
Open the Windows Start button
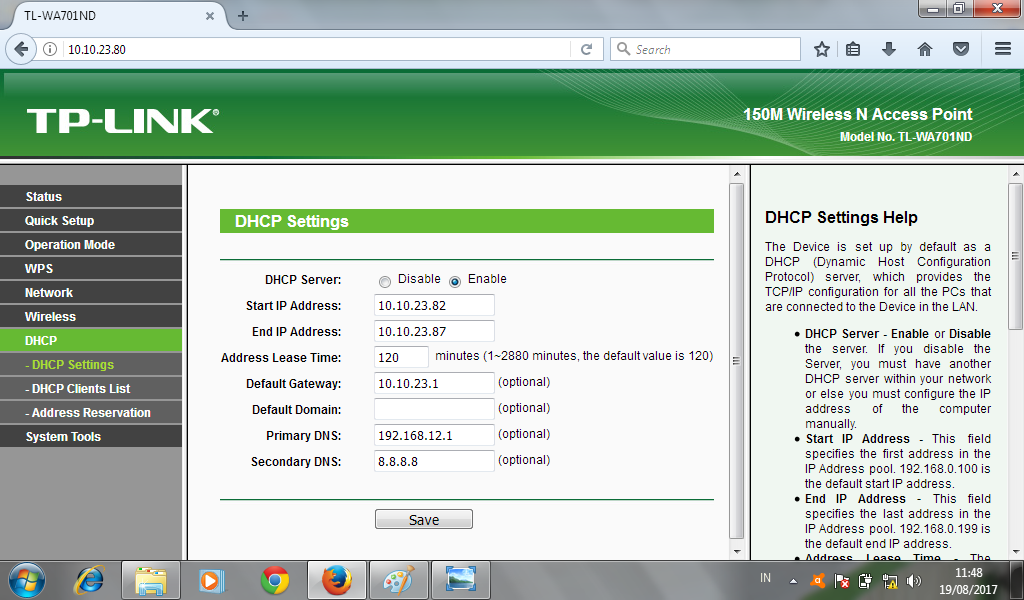coord(27,580)
